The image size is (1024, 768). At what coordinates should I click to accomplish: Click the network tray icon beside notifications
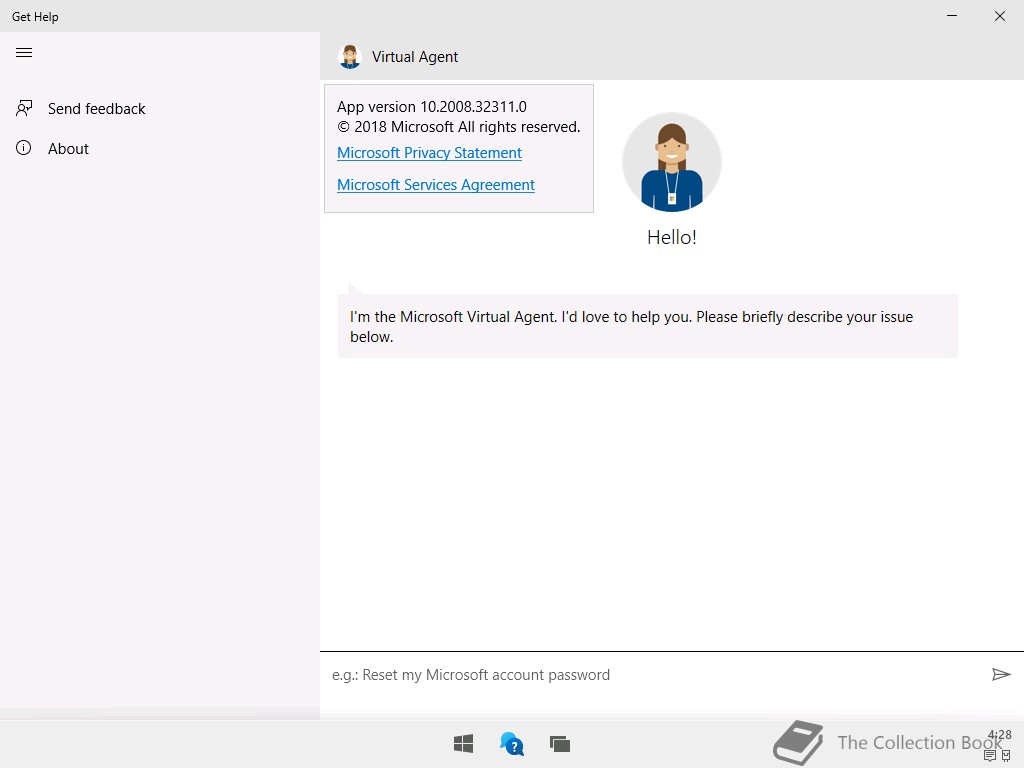pos(1006,756)
